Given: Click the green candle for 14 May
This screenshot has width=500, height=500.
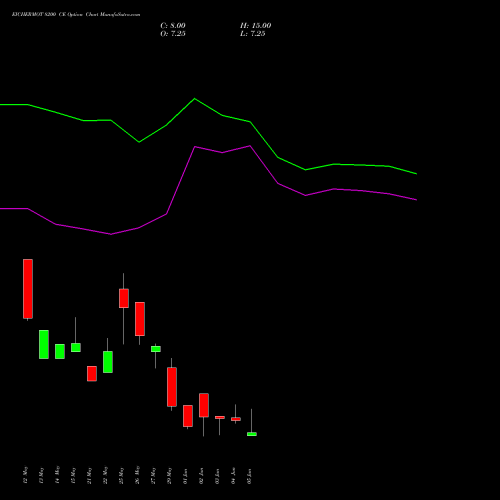Looking at the screenshot, I should point(60,351).
